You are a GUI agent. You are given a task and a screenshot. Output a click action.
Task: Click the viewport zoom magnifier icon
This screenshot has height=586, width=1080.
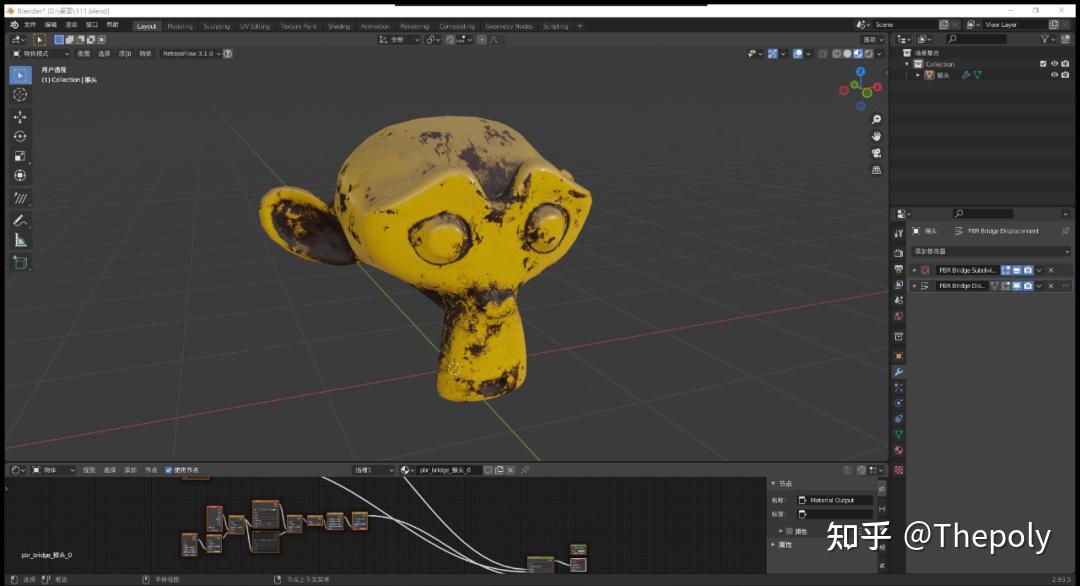(x=876, y=118)
